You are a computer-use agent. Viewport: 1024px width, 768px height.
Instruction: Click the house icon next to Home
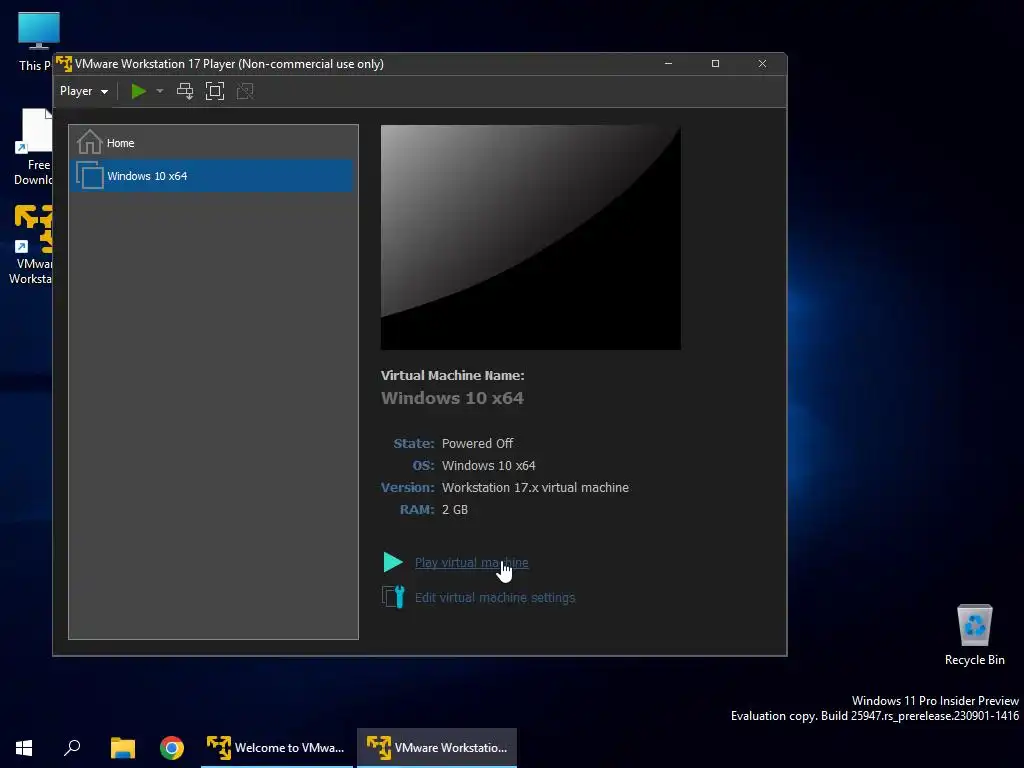89,142
